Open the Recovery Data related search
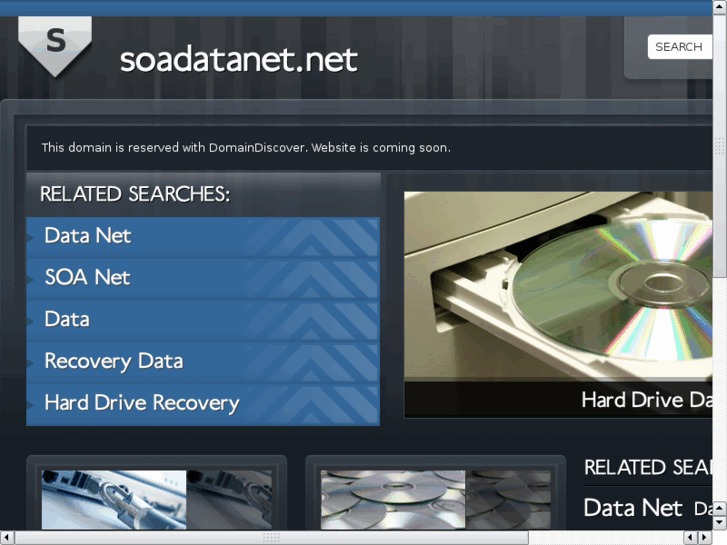Viewport: 727px width, 545px height. (x=203, y=362)
